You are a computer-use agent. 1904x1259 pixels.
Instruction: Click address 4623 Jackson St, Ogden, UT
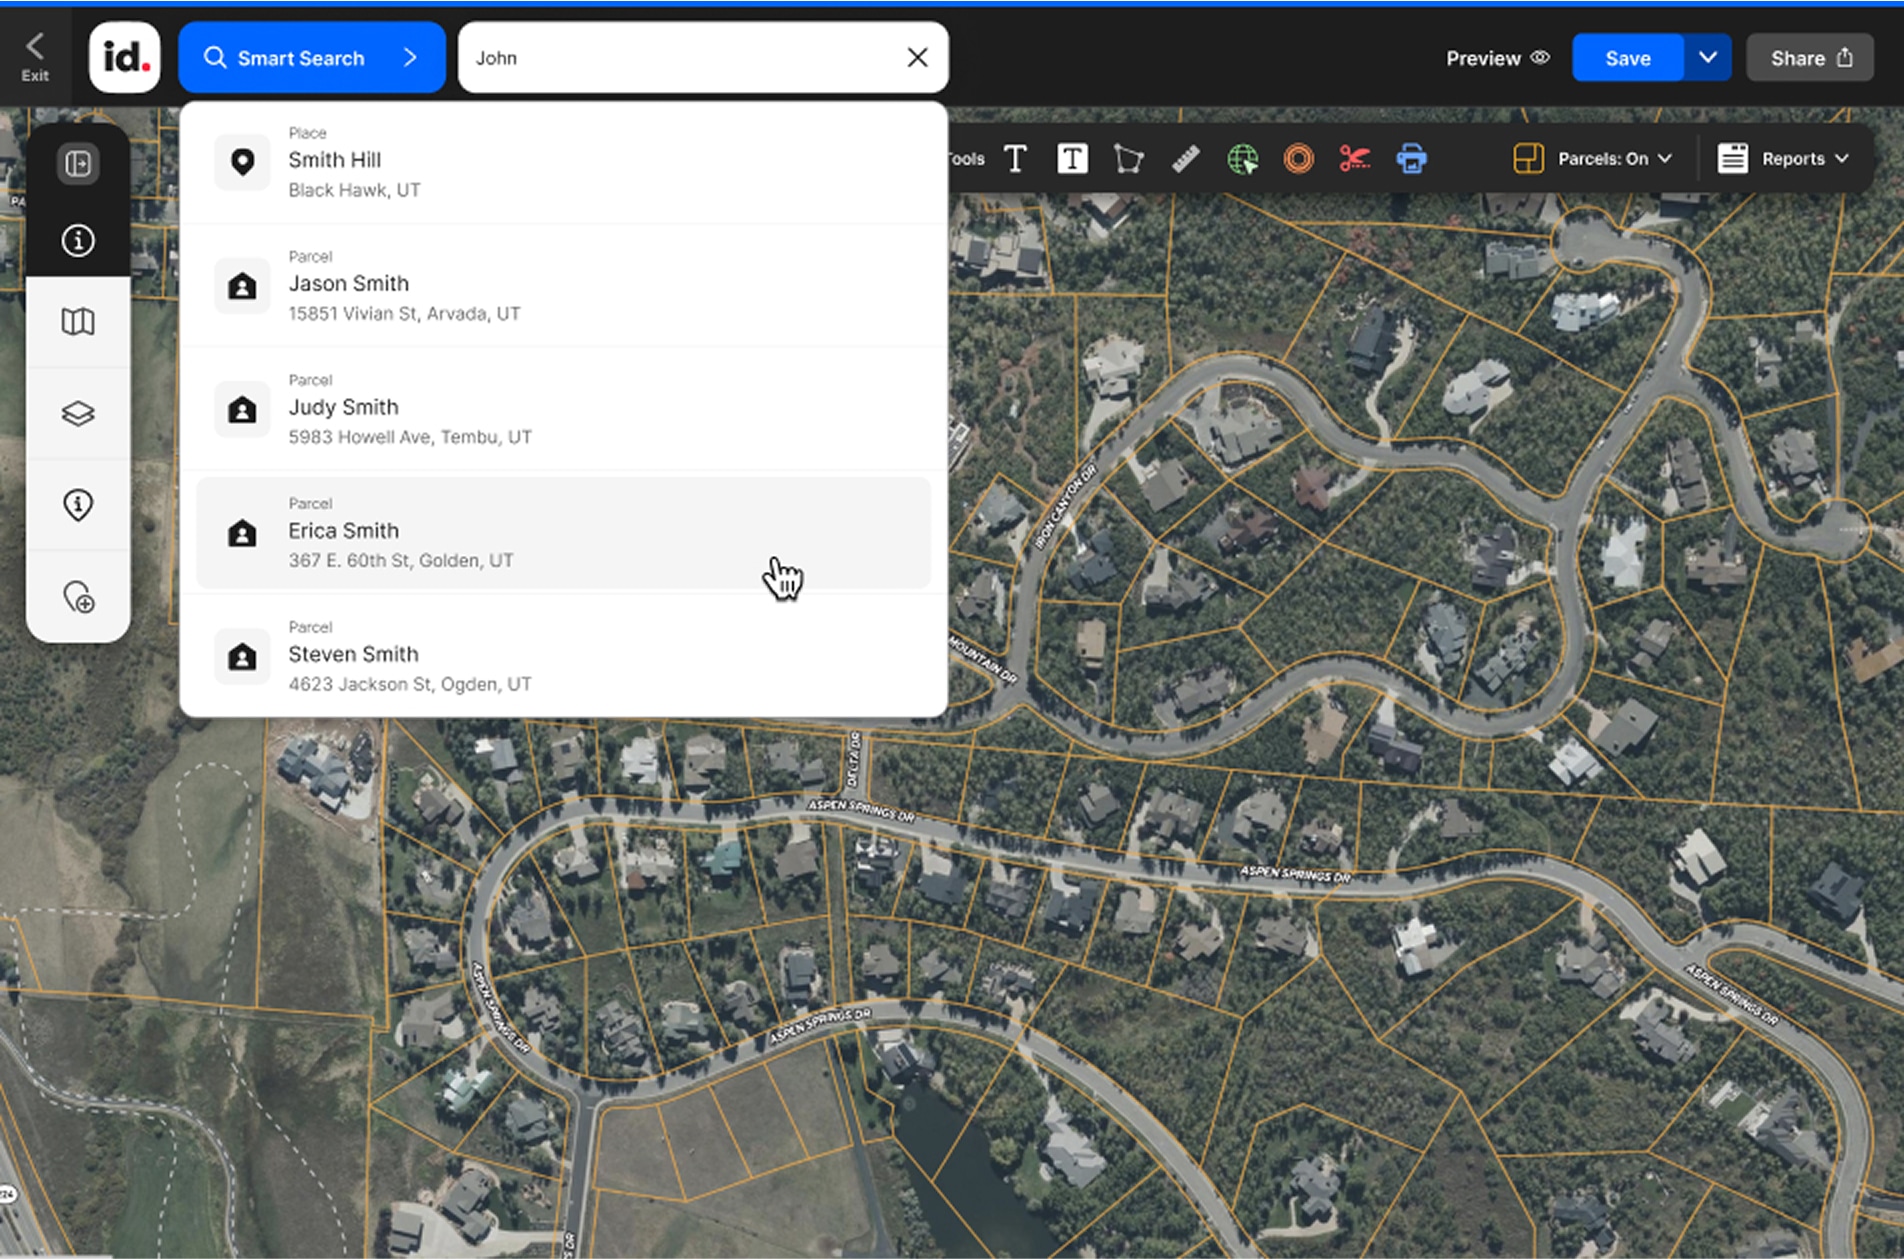tap(410, 684)
